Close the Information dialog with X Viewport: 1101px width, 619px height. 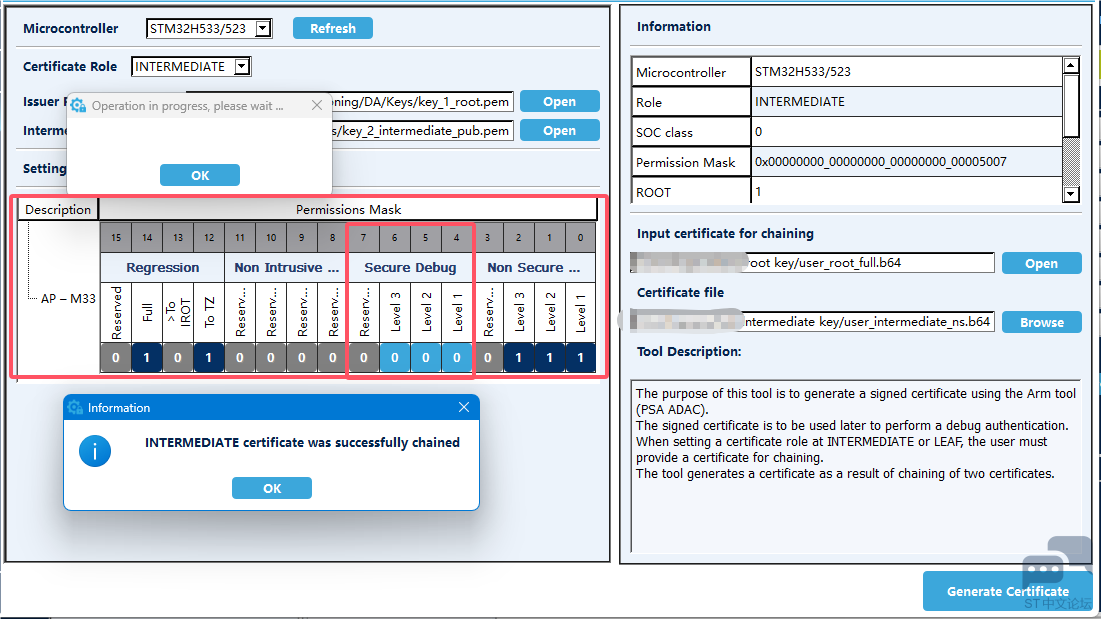coord(463,407)
